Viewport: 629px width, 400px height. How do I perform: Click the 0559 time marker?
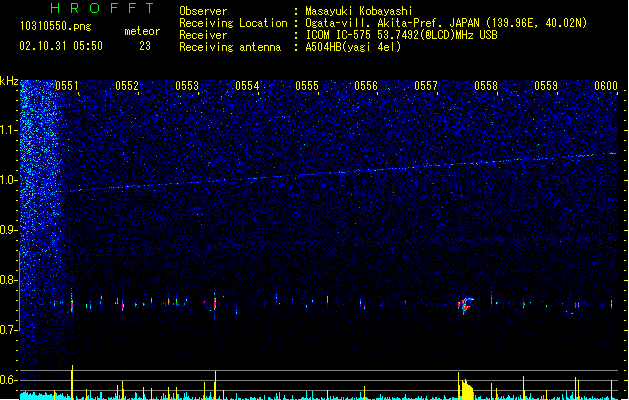pos(546,86)
